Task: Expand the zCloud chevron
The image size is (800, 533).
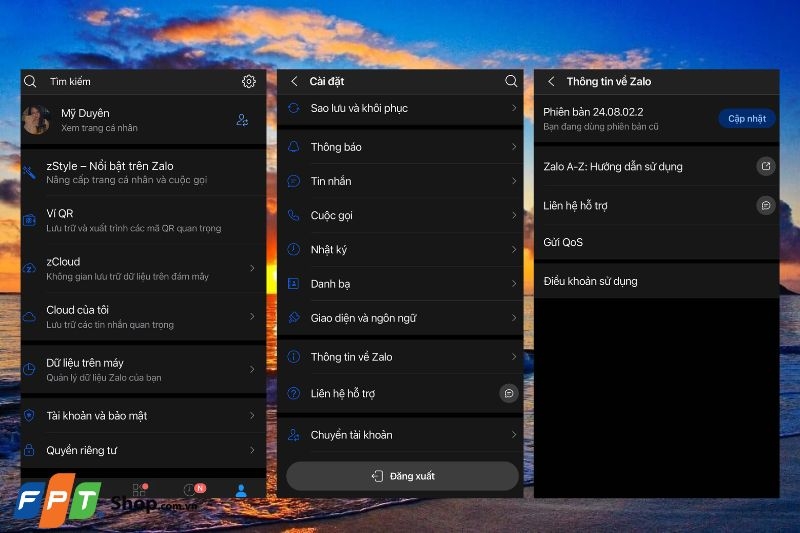Action: pos(252,268)
